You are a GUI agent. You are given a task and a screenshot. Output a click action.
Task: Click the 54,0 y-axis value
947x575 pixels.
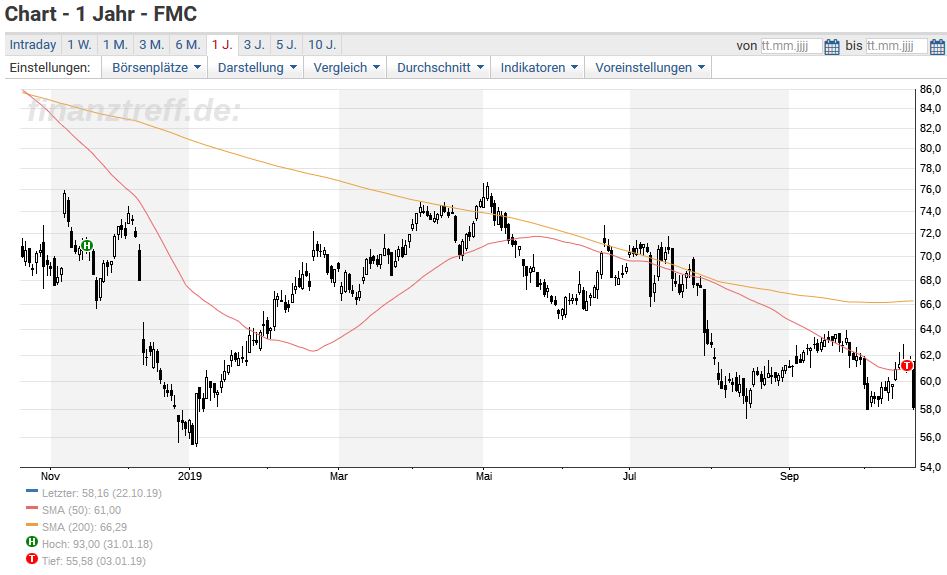coord(930,467)
